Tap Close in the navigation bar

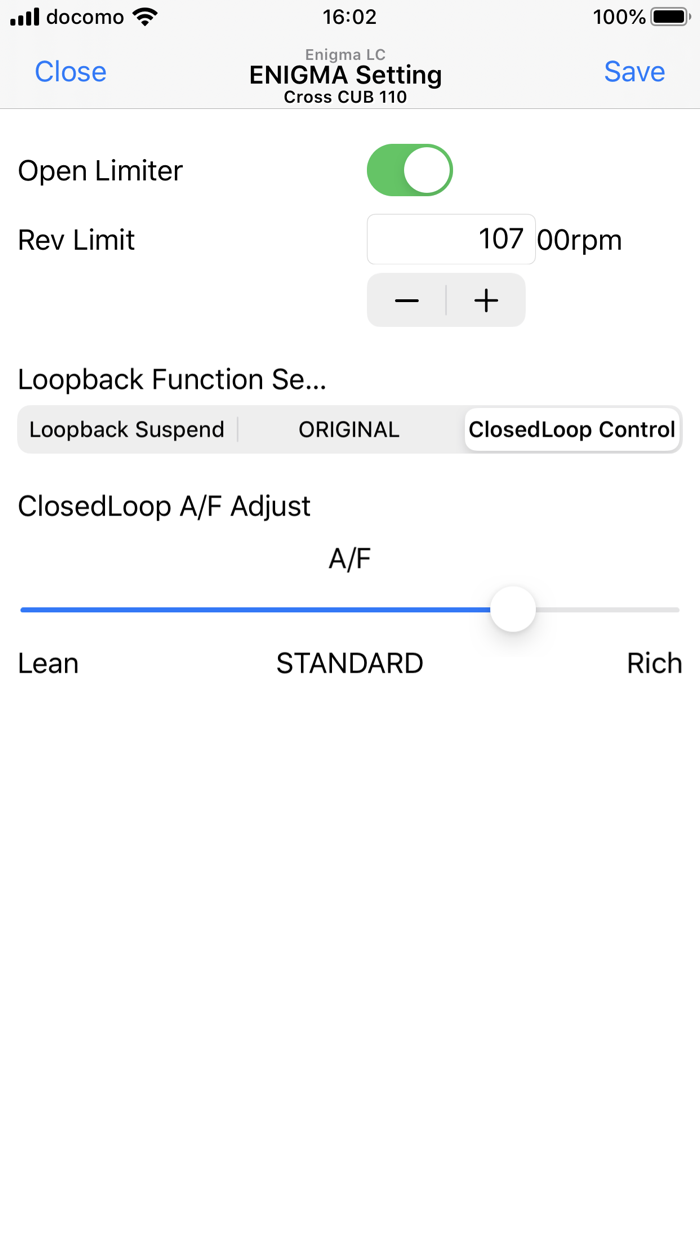pos(70,72)
